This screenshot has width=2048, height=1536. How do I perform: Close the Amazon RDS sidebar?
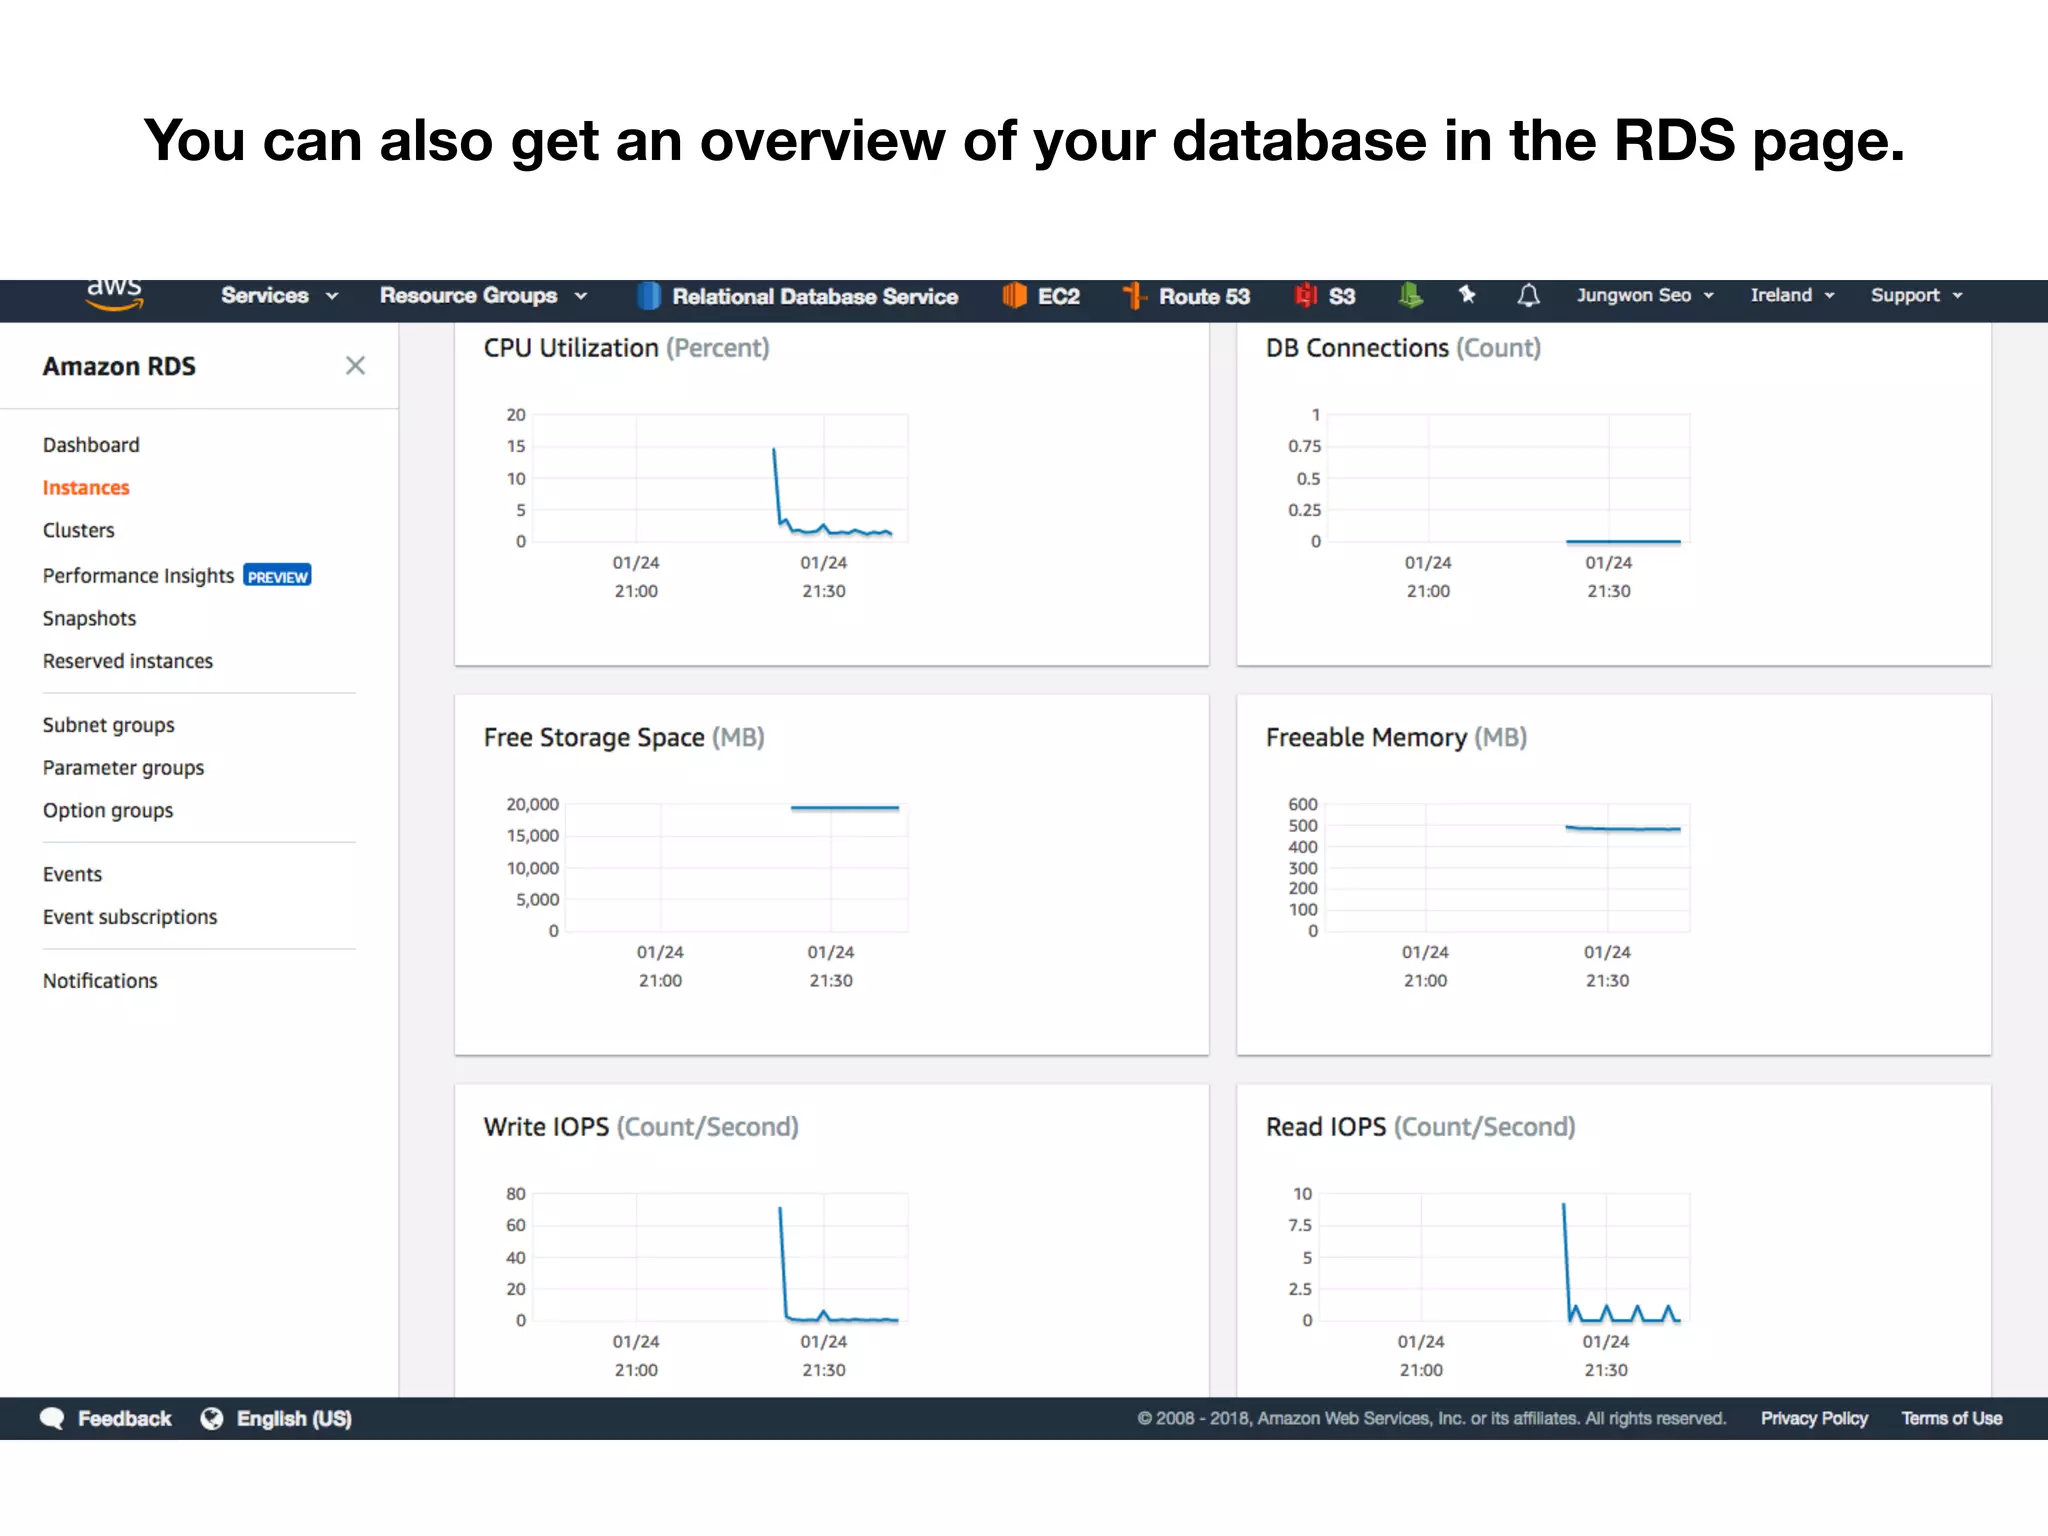coord(355,366)
